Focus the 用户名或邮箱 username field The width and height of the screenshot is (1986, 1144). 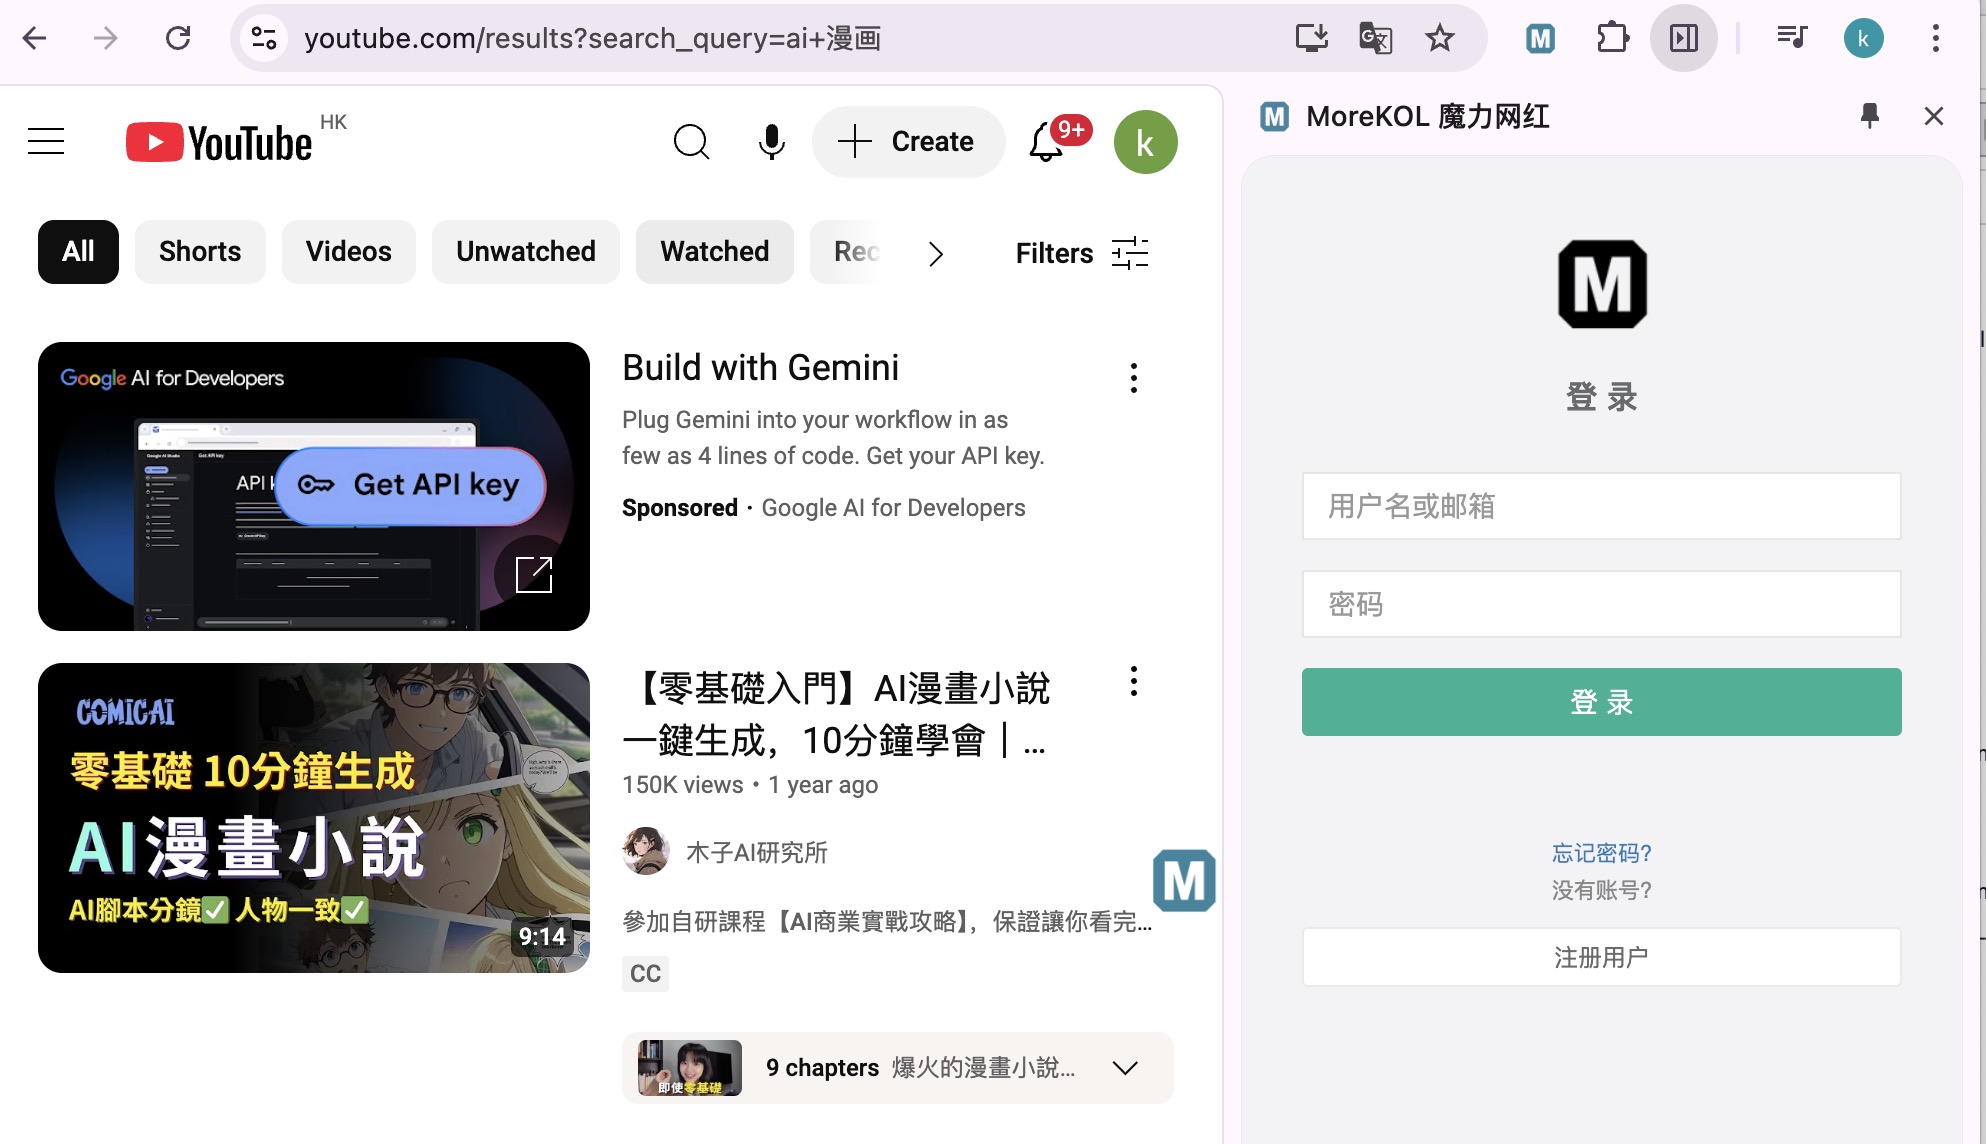(1601, 506)
